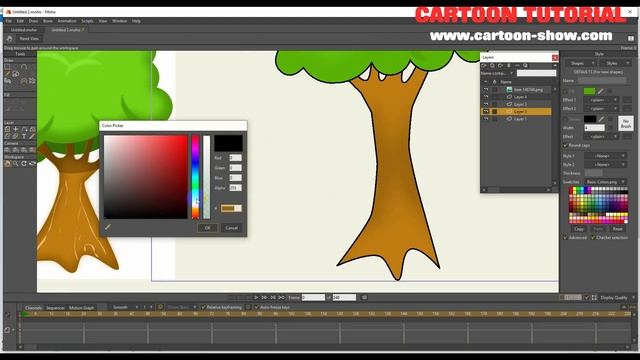Toggle the Advanced checkbox
640x360 pixels.
[565, 237]
